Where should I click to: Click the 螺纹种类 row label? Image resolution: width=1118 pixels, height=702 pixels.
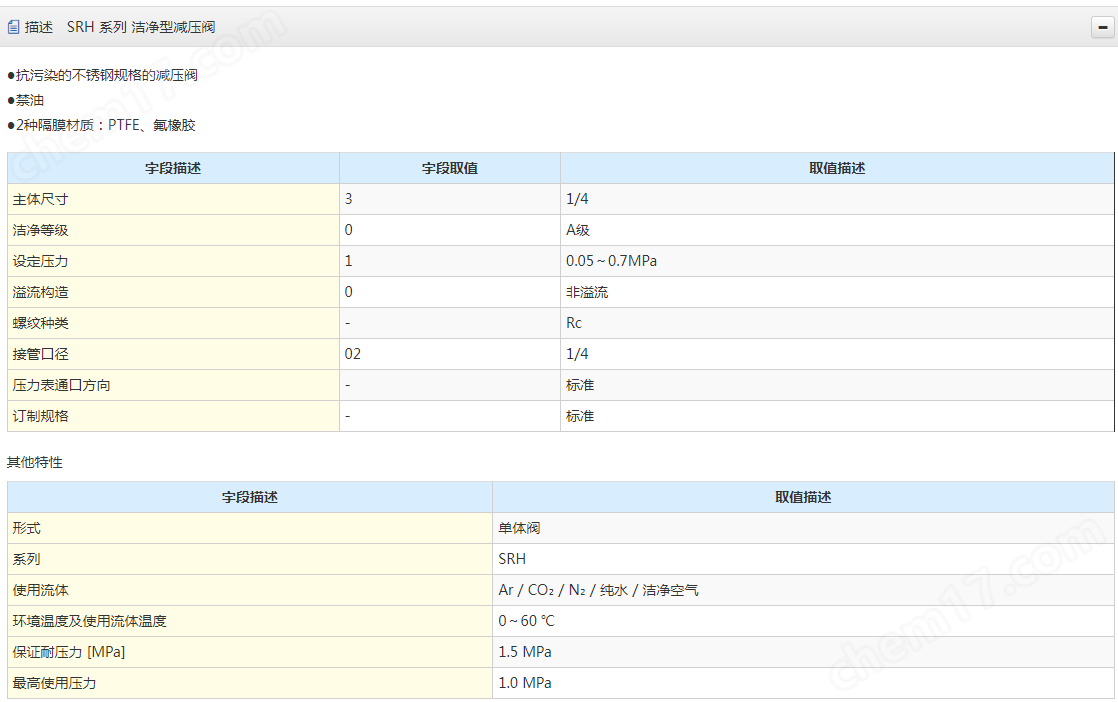point(41,324)
